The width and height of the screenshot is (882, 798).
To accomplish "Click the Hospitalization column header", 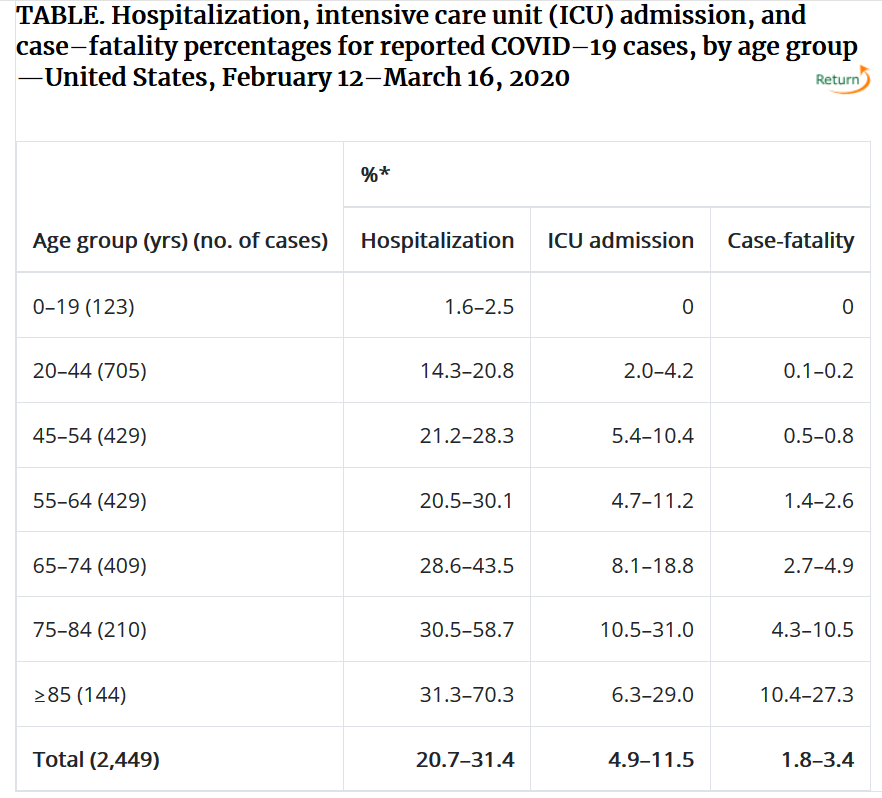I will (x=437, y=241).
